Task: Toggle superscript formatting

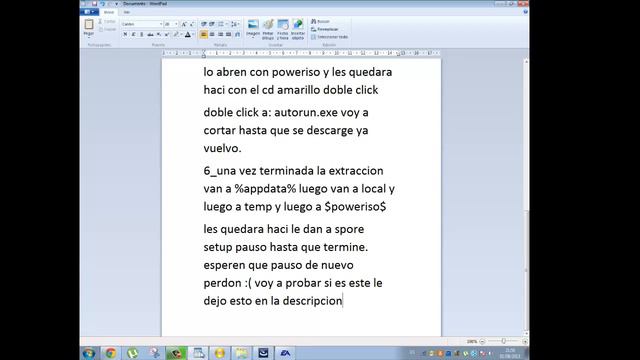Action: tap(167, 34)
